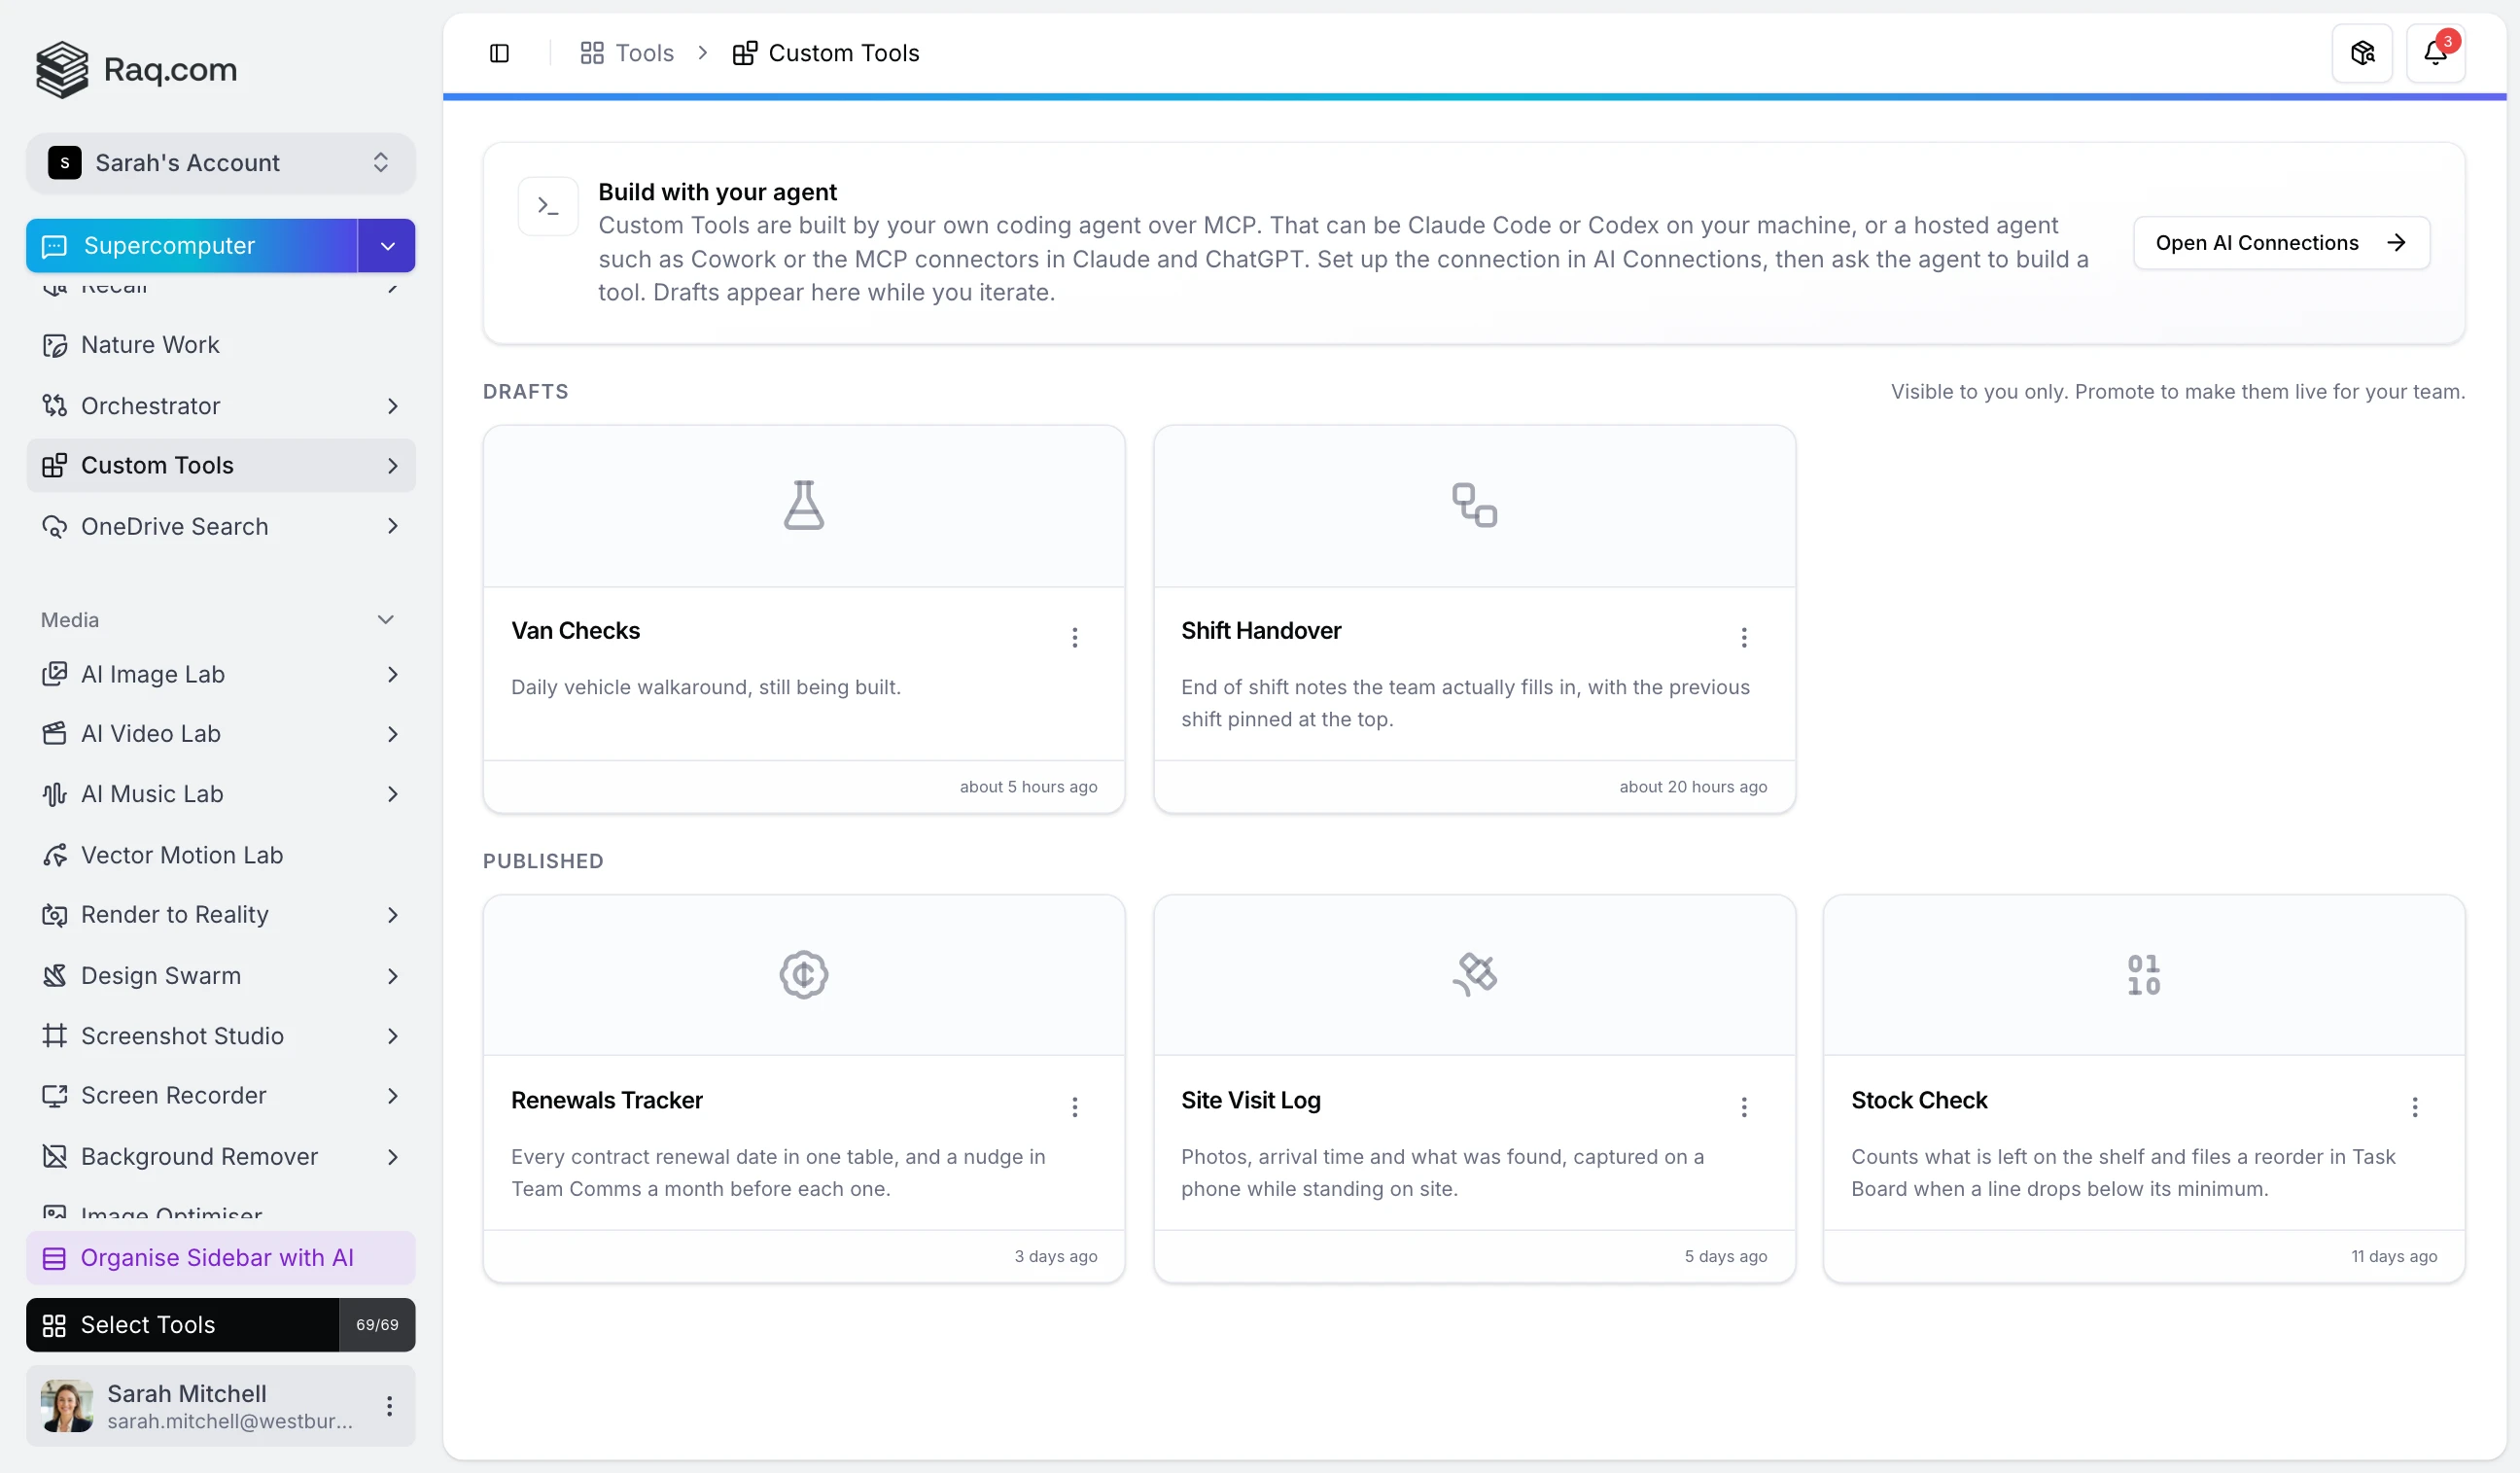Click the 69/69 tools counter badge

point(377,1325)
